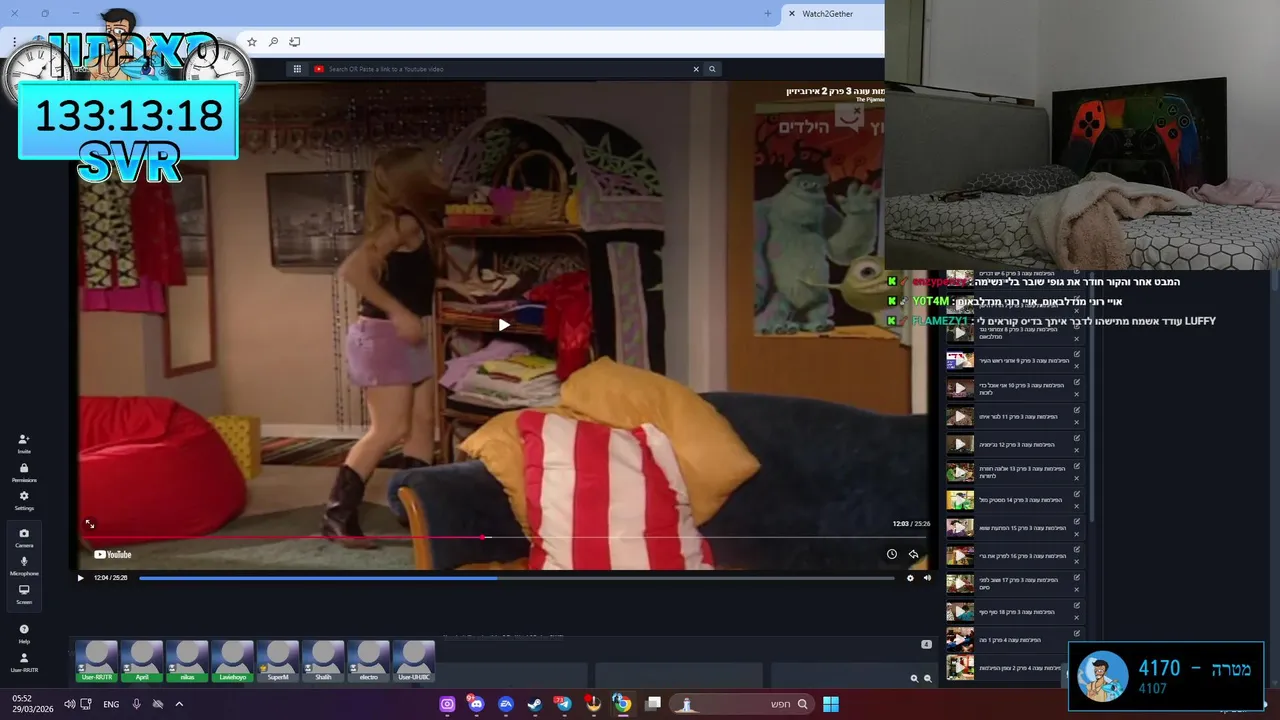Expand the system tray hidden icons chevron
Viewport: 1280px width, 720px height.
pyautogui.click(x=179, y=704)
